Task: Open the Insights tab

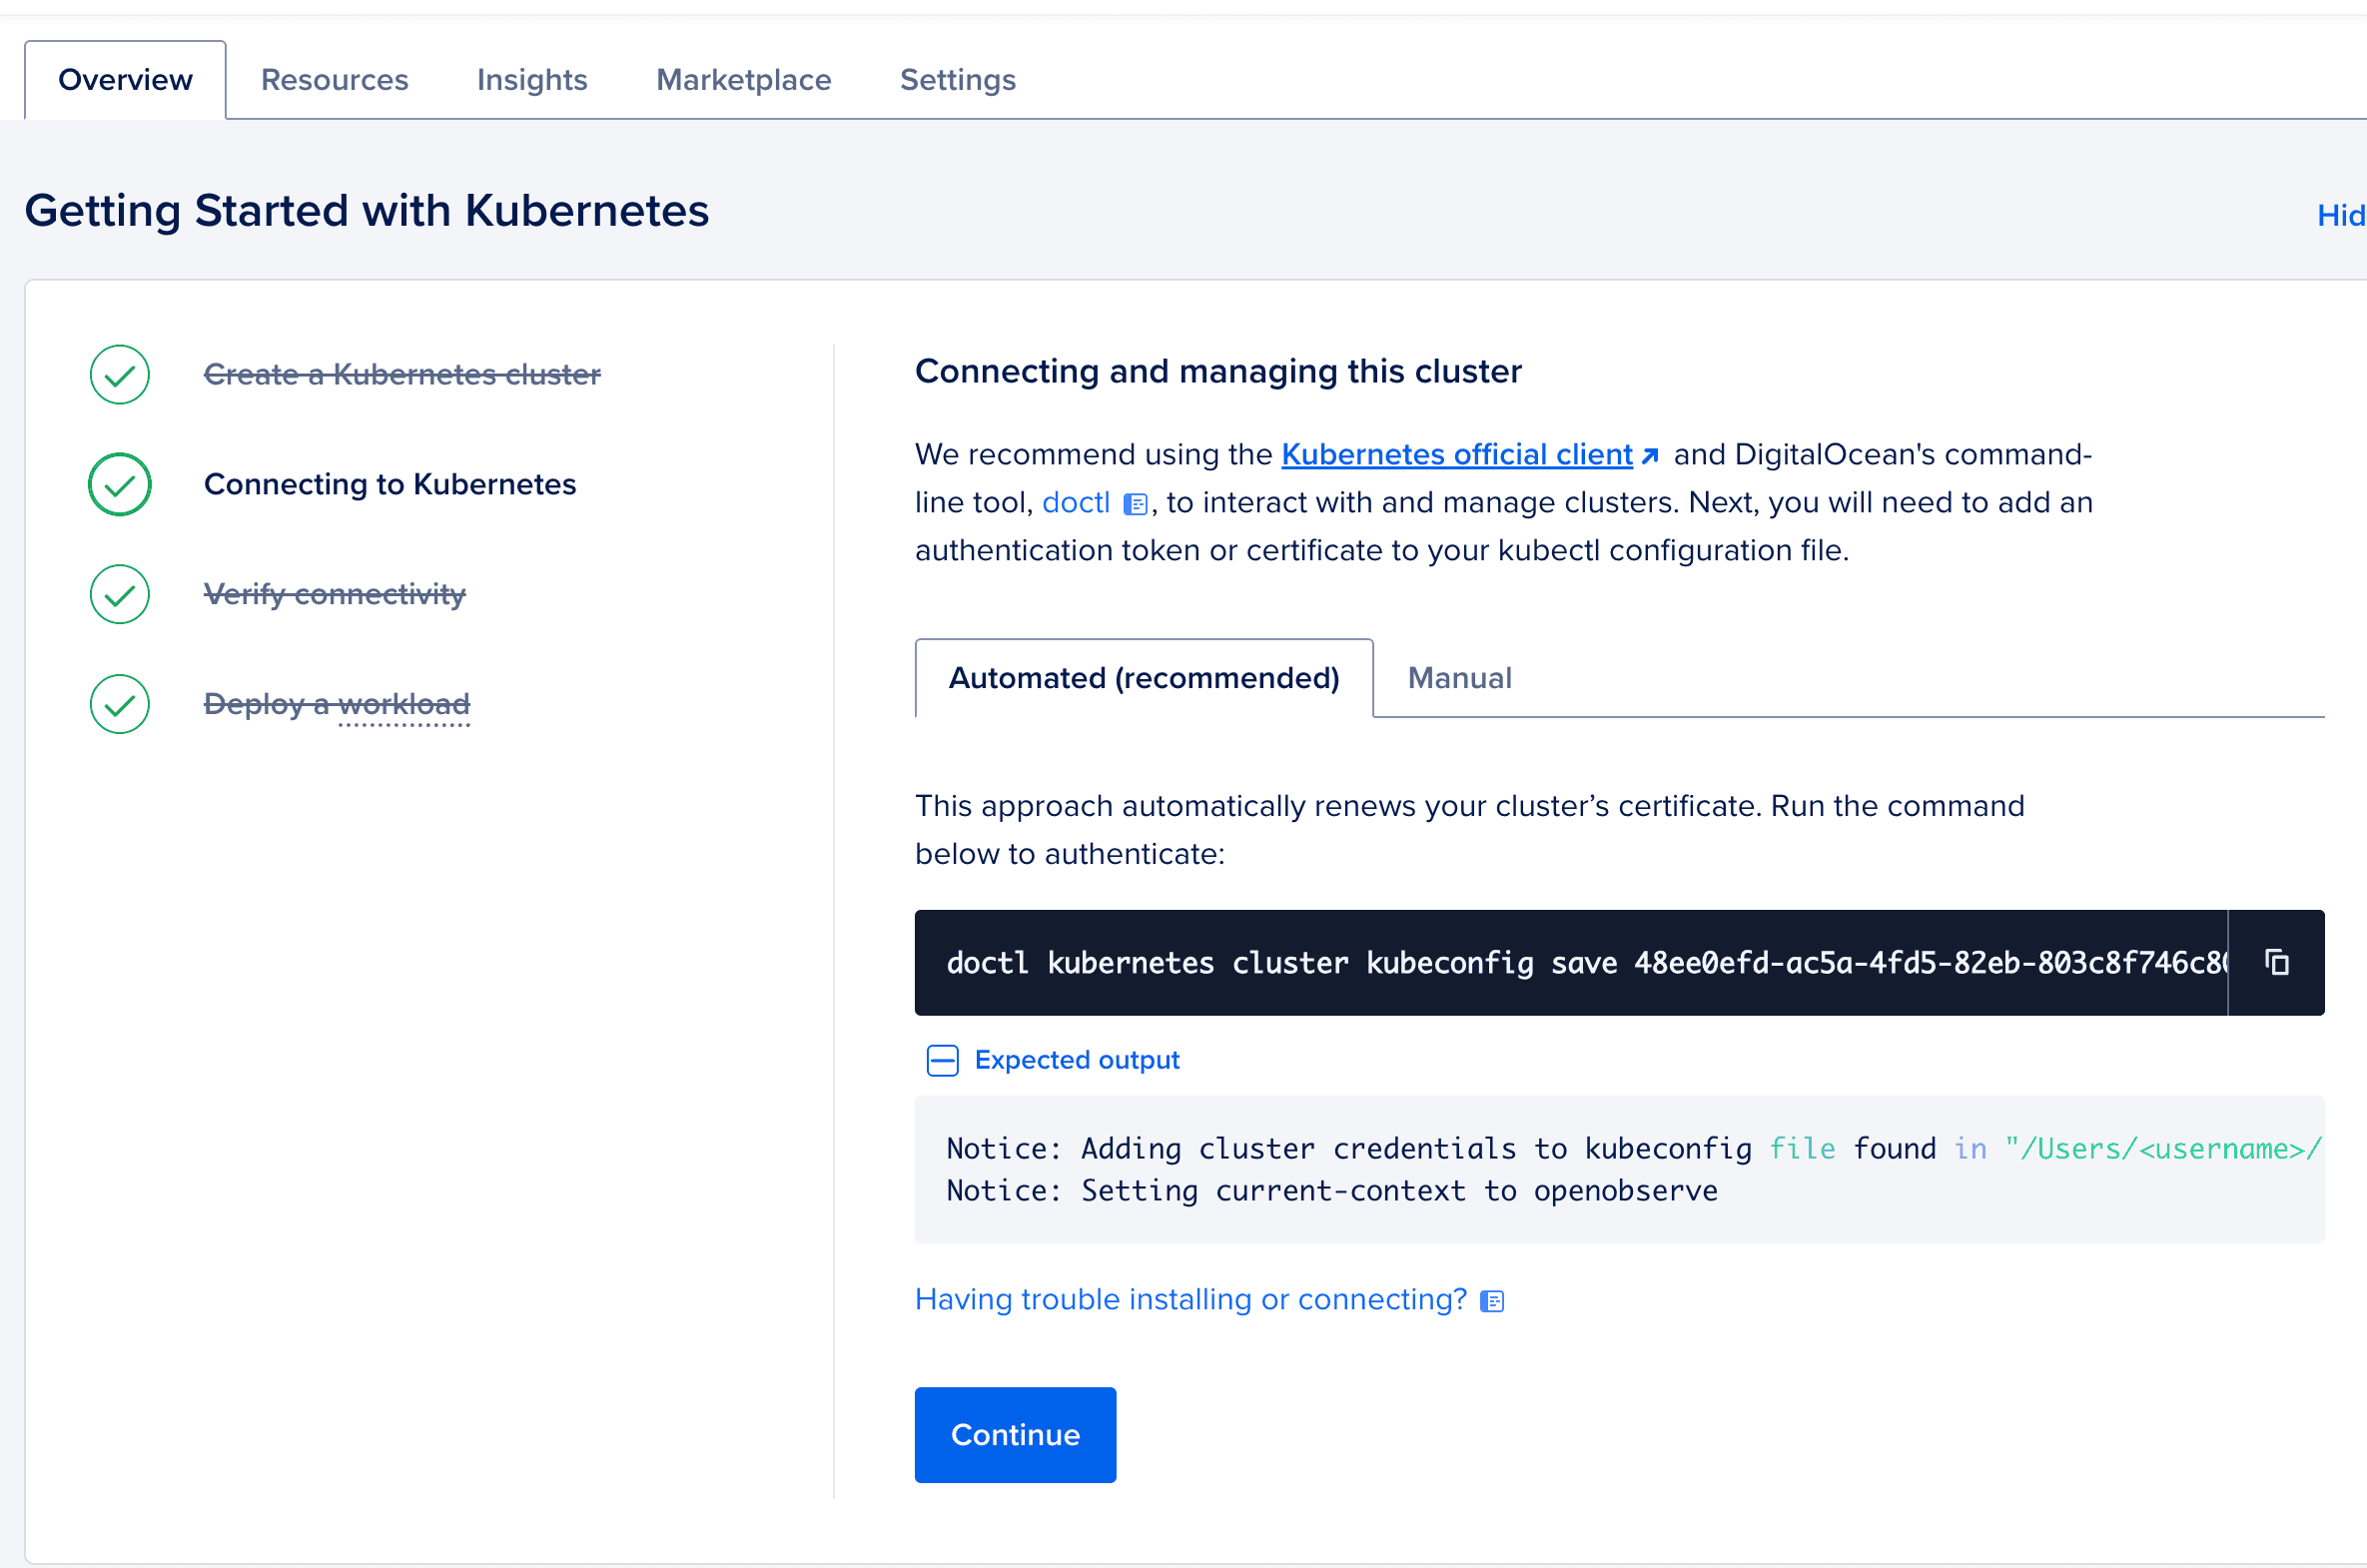Action: tap(532, 80)
